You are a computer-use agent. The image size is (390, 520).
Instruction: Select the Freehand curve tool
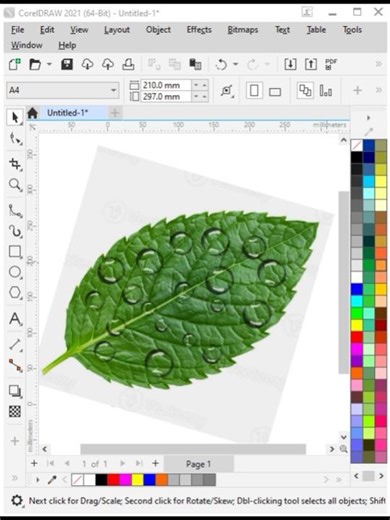coord(15,211)
